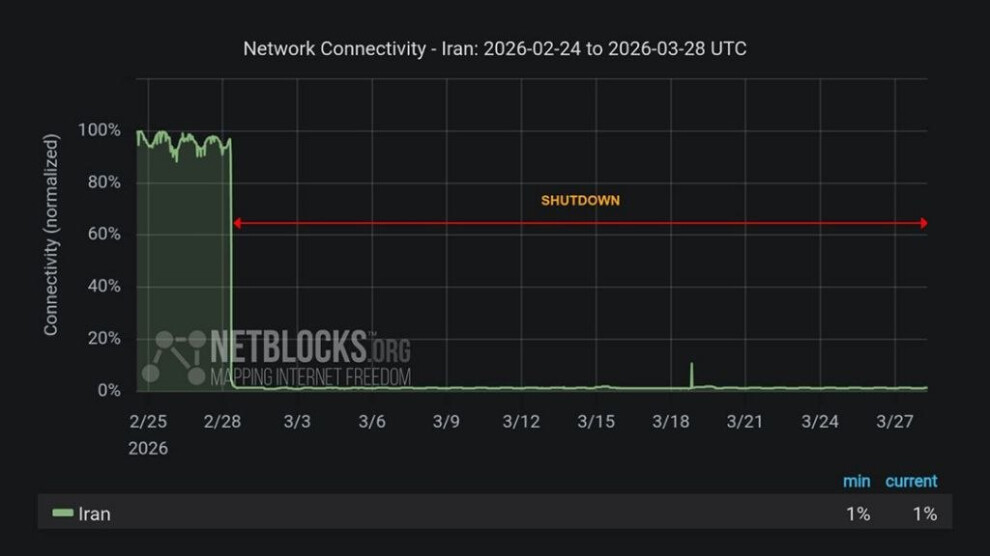Image resolution: width=990 pixels, height=556 pixels.
Task: Click the Connectivity (normalized) axis title
Action: pyautogui.click(x=51, y=235)
